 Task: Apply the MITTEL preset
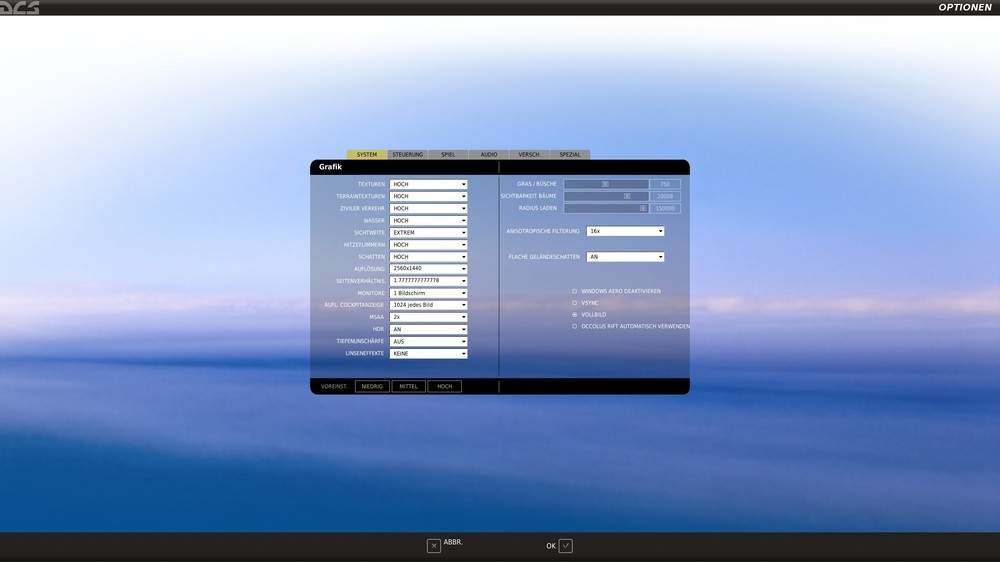point(408,387)
